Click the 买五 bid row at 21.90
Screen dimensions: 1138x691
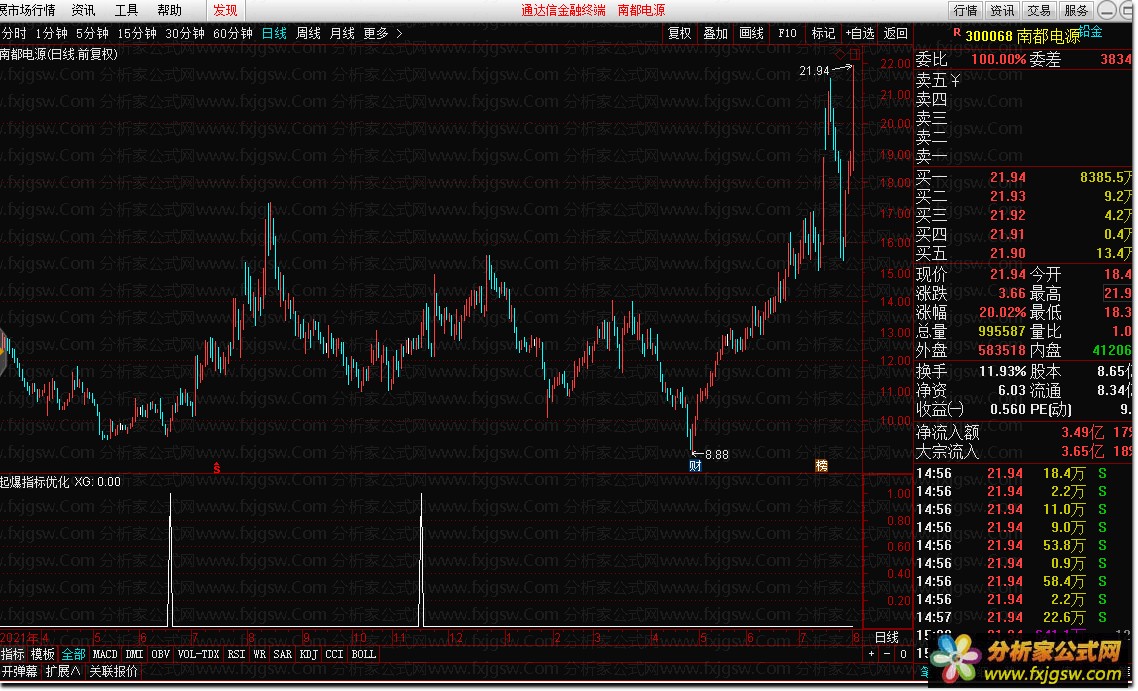(1024, 253)
